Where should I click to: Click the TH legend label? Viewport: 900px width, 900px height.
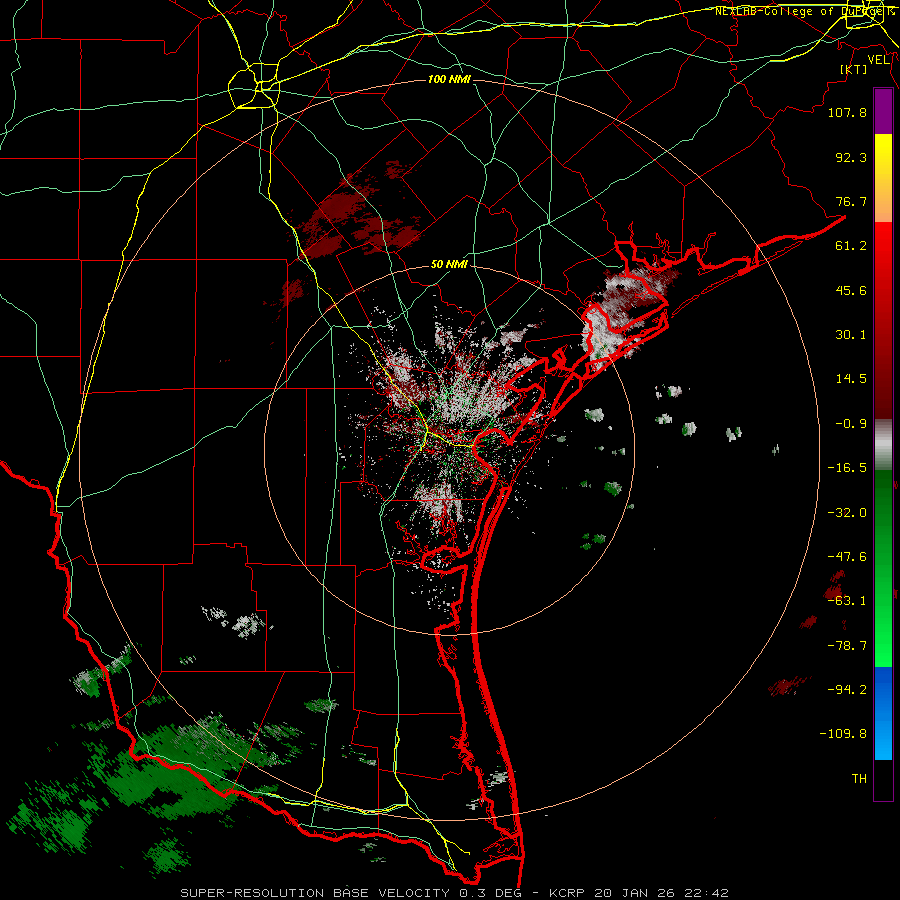pos(859,779)
